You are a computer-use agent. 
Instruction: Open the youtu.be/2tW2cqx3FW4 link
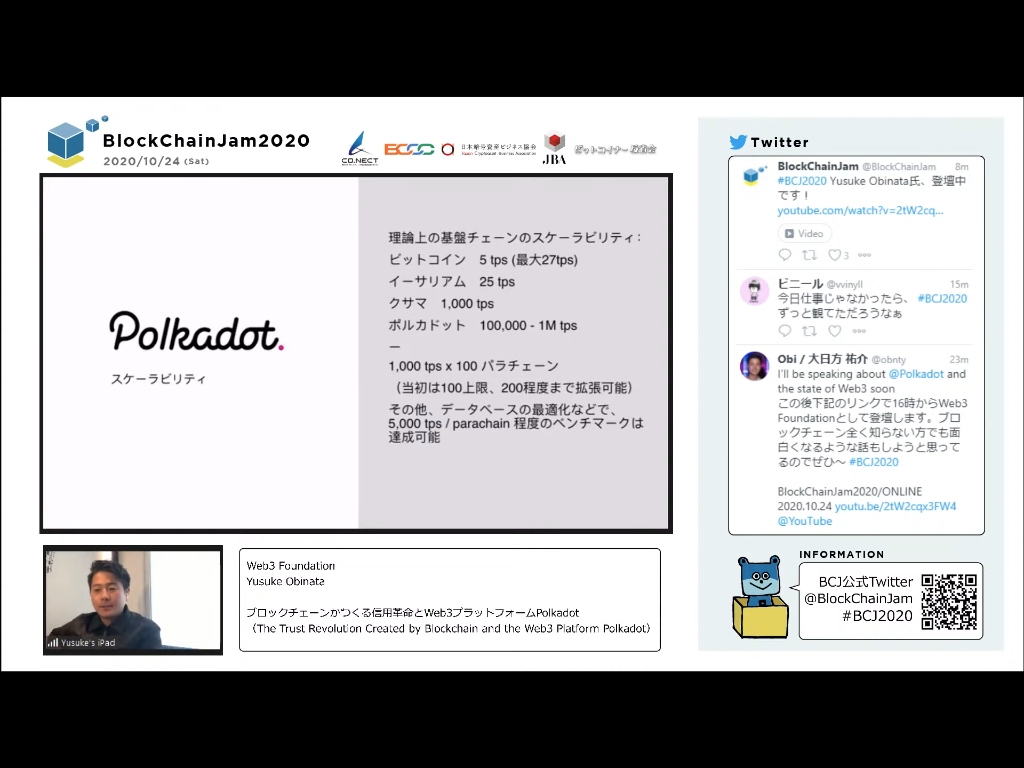(x=895, y=506)
